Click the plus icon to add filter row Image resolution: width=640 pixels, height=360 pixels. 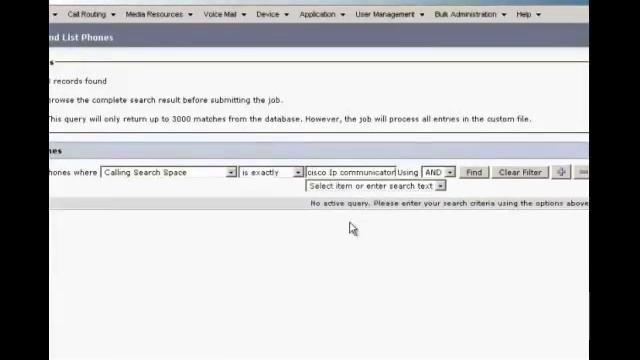[x=561, y=173]
